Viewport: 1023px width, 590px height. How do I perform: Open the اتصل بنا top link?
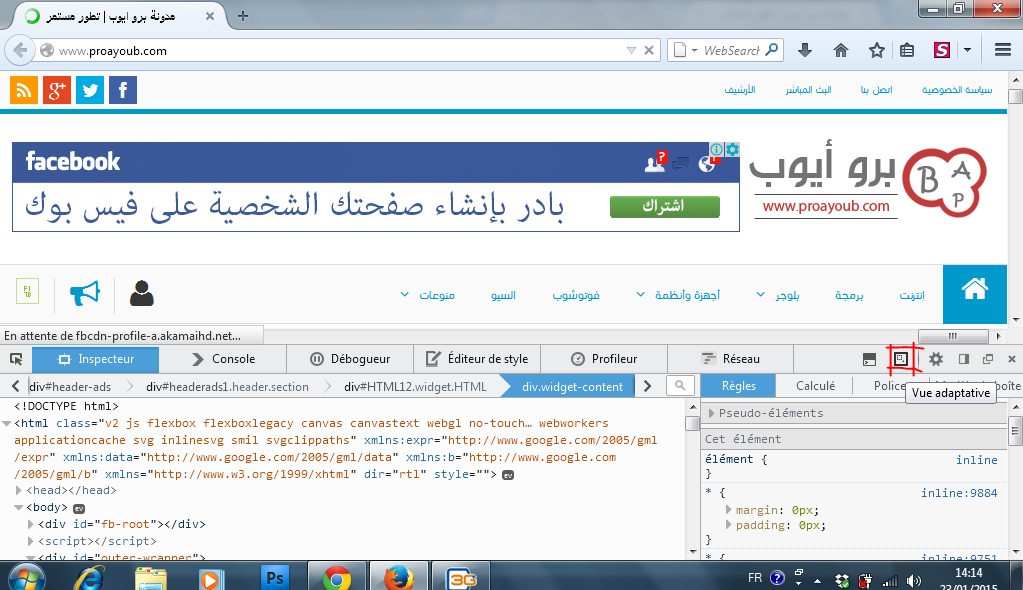pos(876,89)
